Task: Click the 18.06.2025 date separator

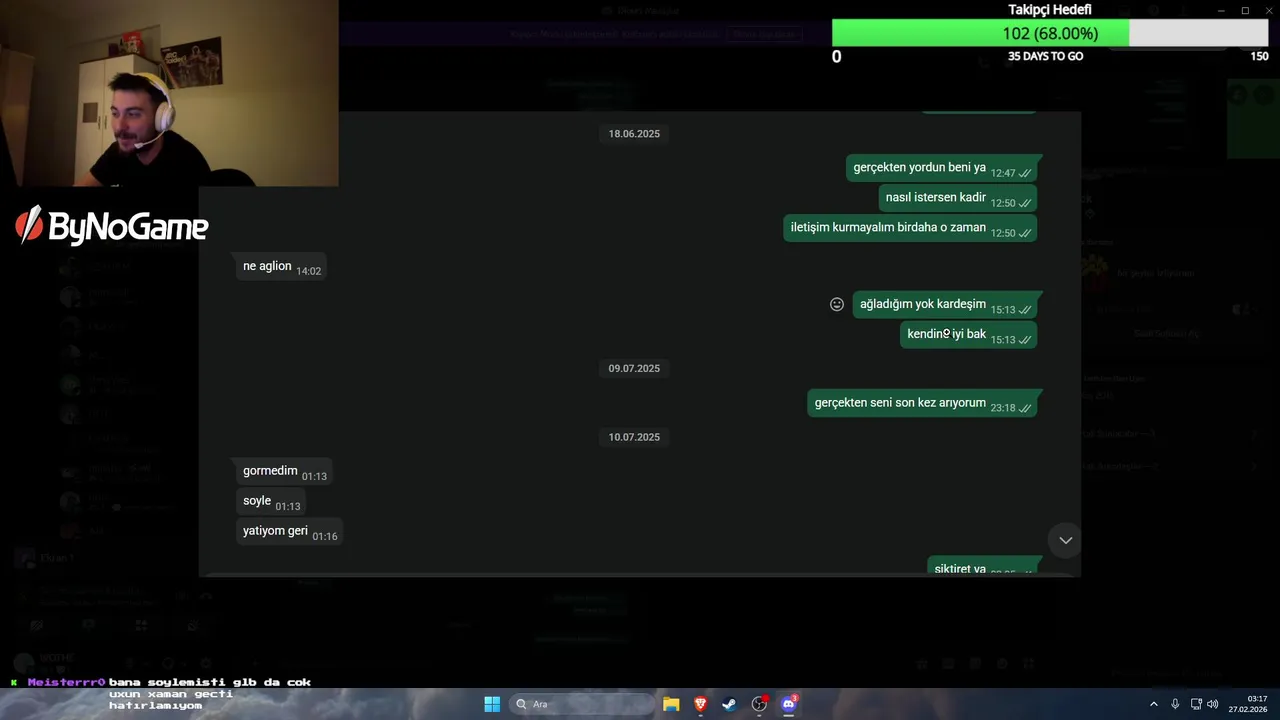Action: pyautogui.click(x=634, y=134)
